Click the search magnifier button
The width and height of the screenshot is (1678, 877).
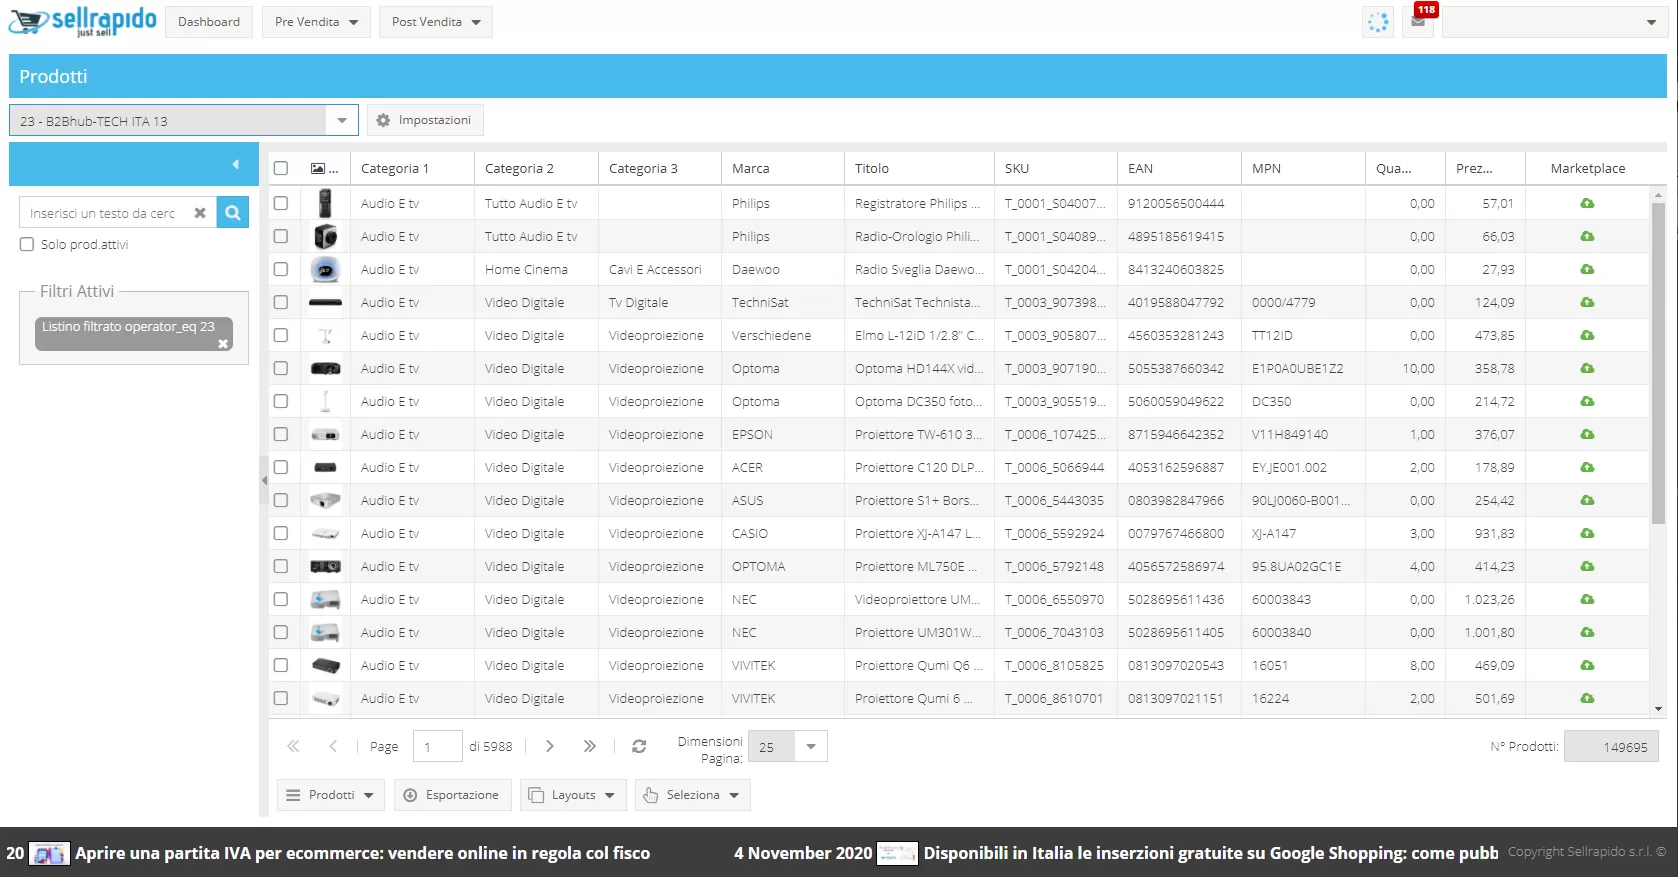[x=232, y=212]
